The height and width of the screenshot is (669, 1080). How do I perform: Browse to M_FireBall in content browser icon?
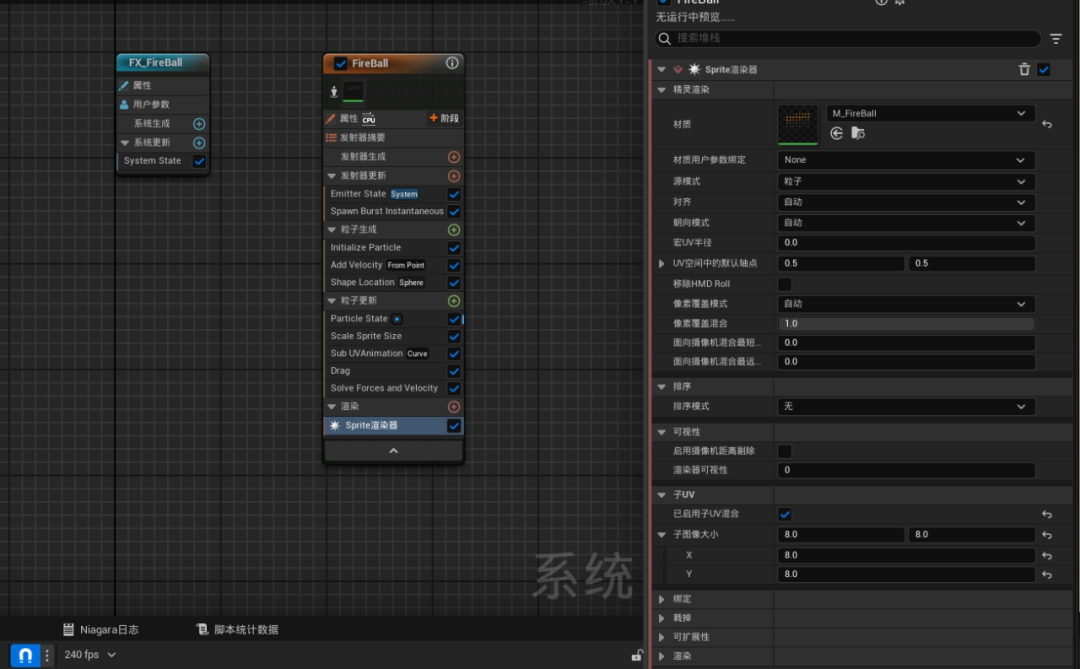(x=858, y=133)
